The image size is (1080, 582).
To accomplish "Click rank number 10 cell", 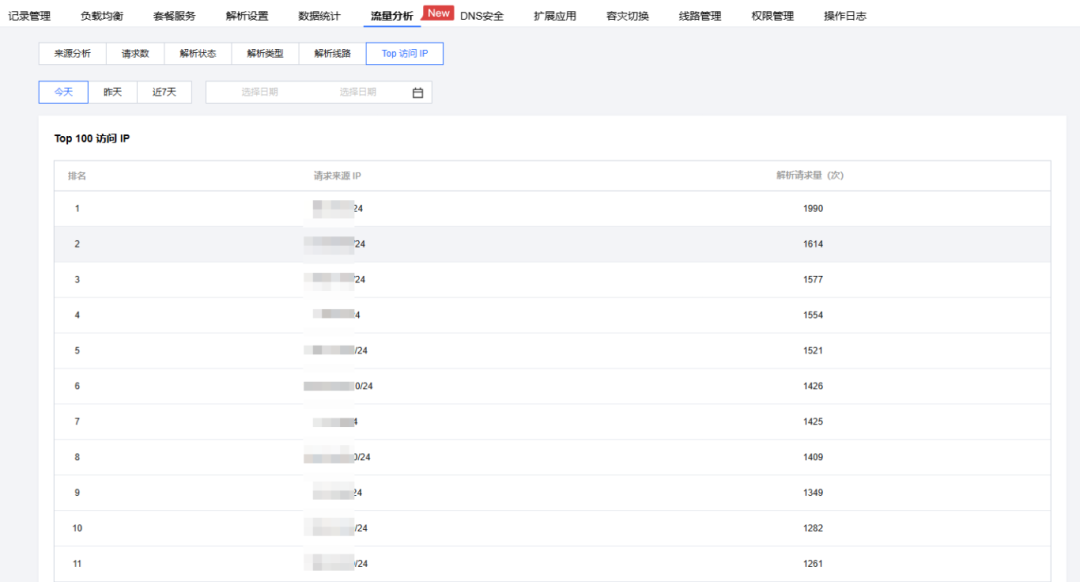I will pos(77,528).
